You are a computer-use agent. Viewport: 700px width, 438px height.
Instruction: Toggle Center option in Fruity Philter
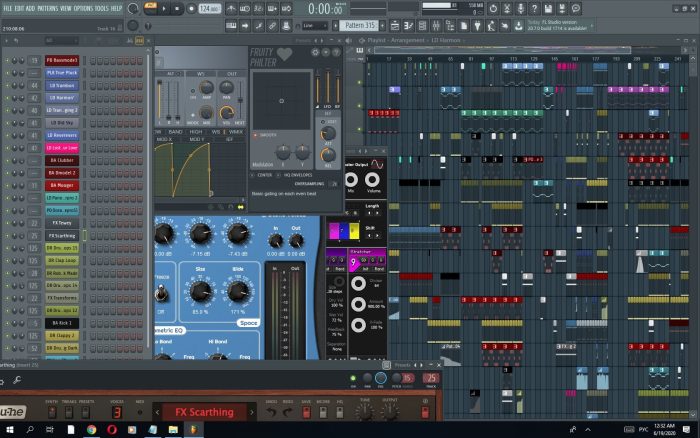coord(253,175)
